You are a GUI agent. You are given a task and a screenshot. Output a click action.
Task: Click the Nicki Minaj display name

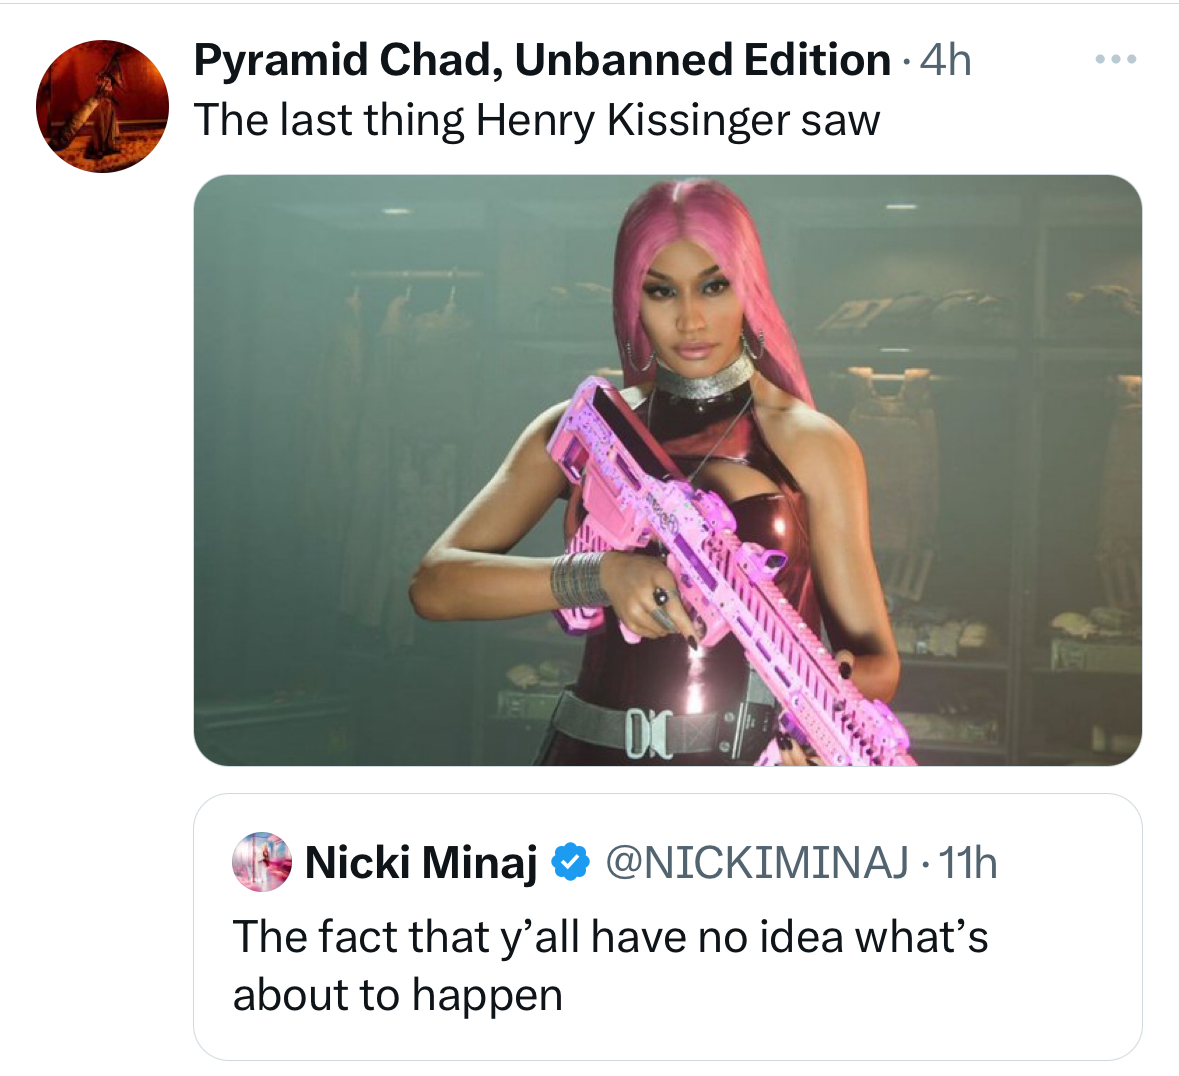pyautogui.click(x=421, y=862)
